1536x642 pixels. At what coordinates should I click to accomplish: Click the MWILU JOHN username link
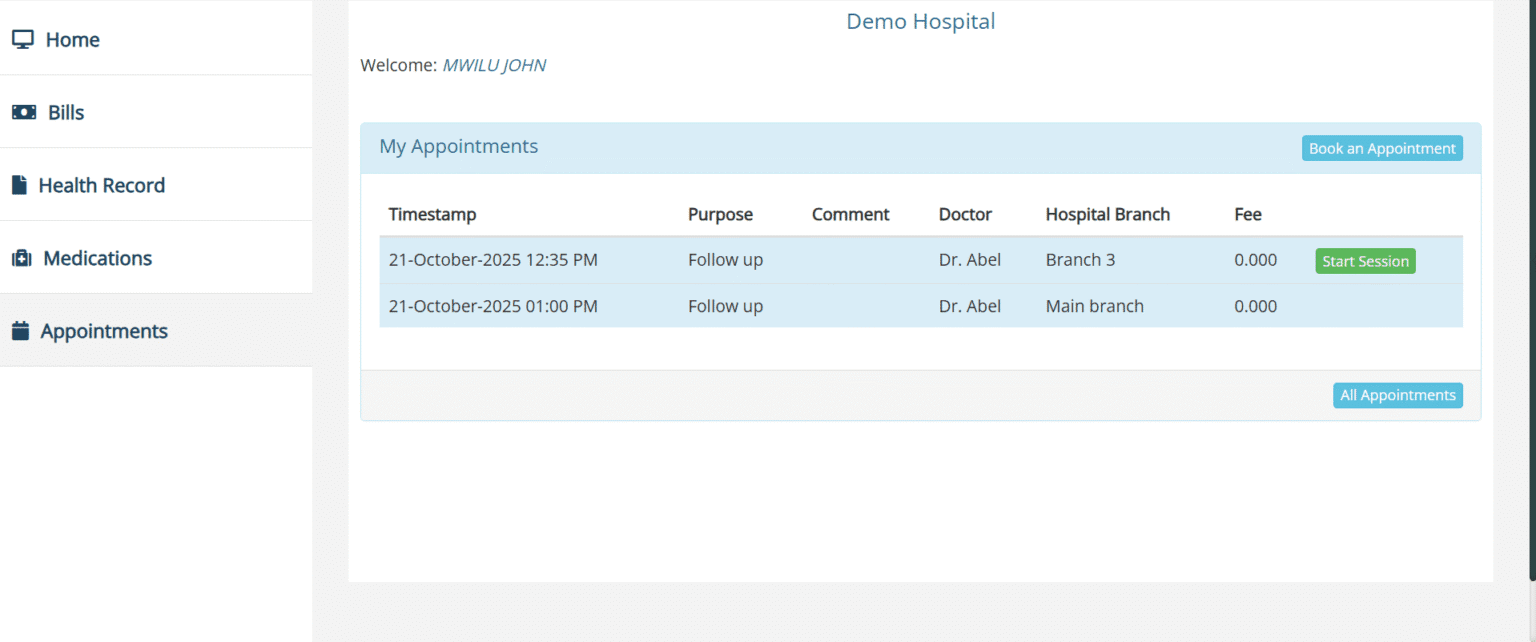(x=494, y=66)
